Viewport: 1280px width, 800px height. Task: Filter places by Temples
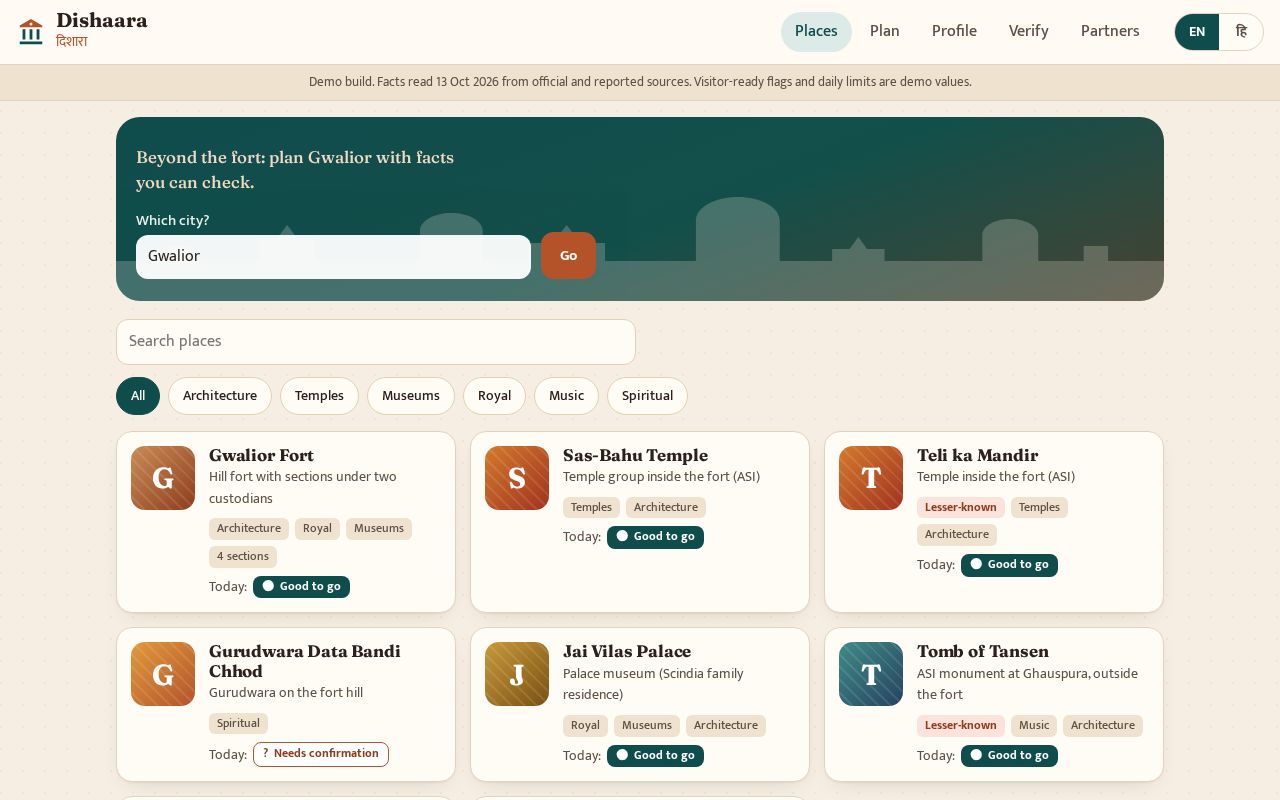pos(319,396)
